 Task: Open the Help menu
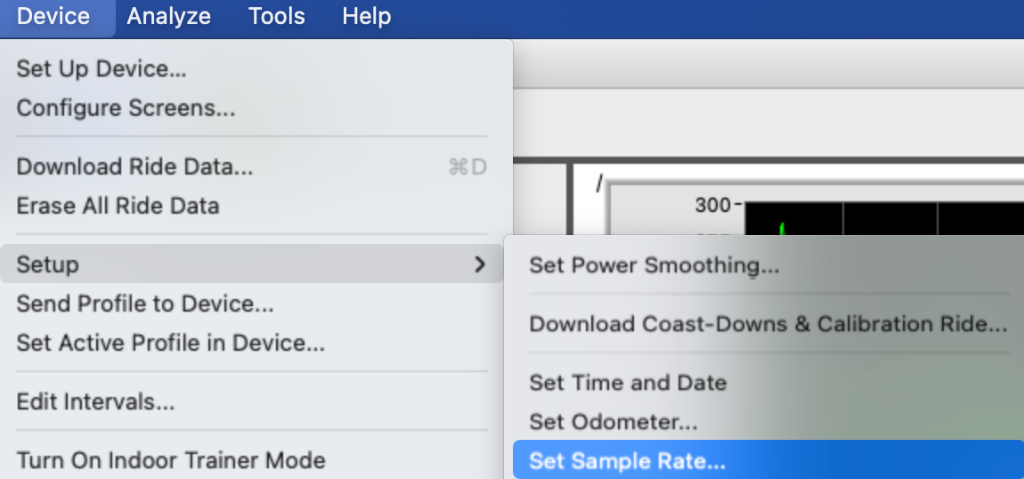click(366, 17)
